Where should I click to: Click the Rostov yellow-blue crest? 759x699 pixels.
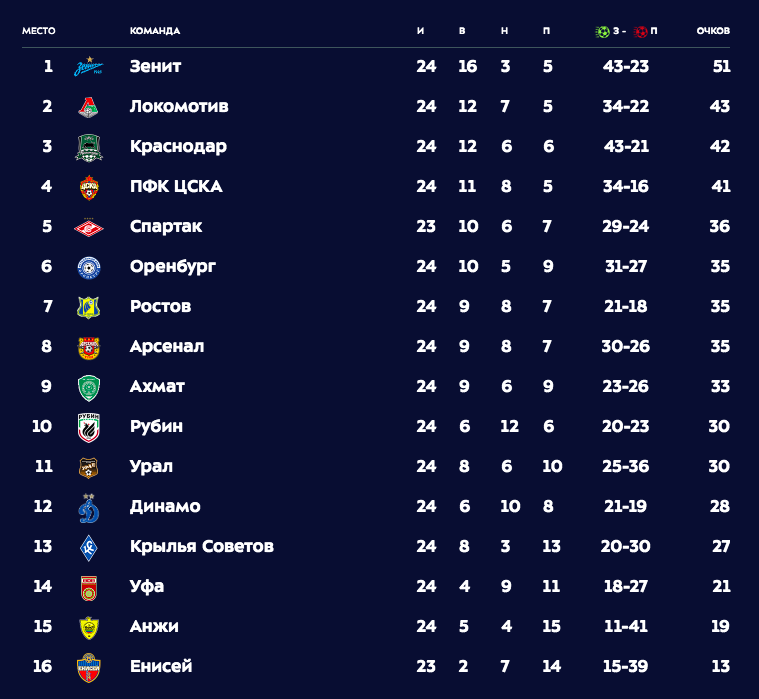point(89,307)
